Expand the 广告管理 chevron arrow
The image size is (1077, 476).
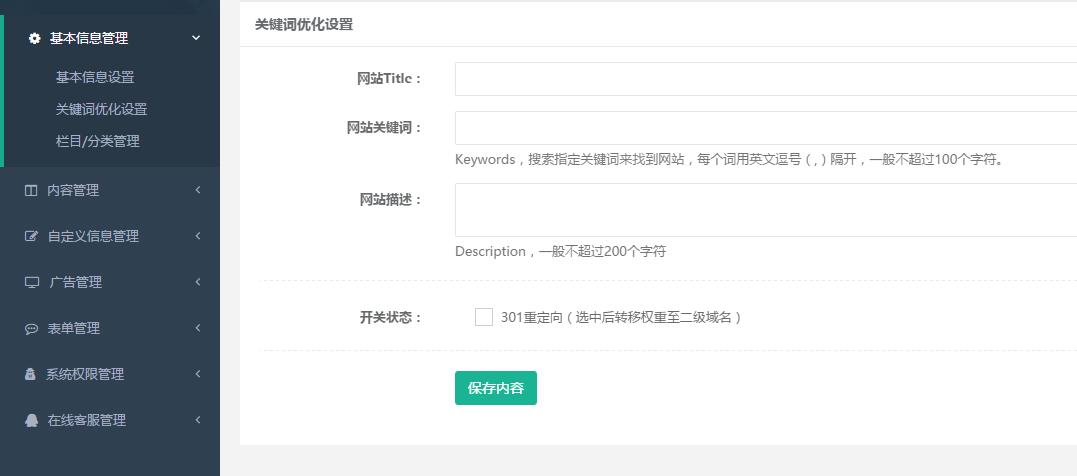point(198,282)
